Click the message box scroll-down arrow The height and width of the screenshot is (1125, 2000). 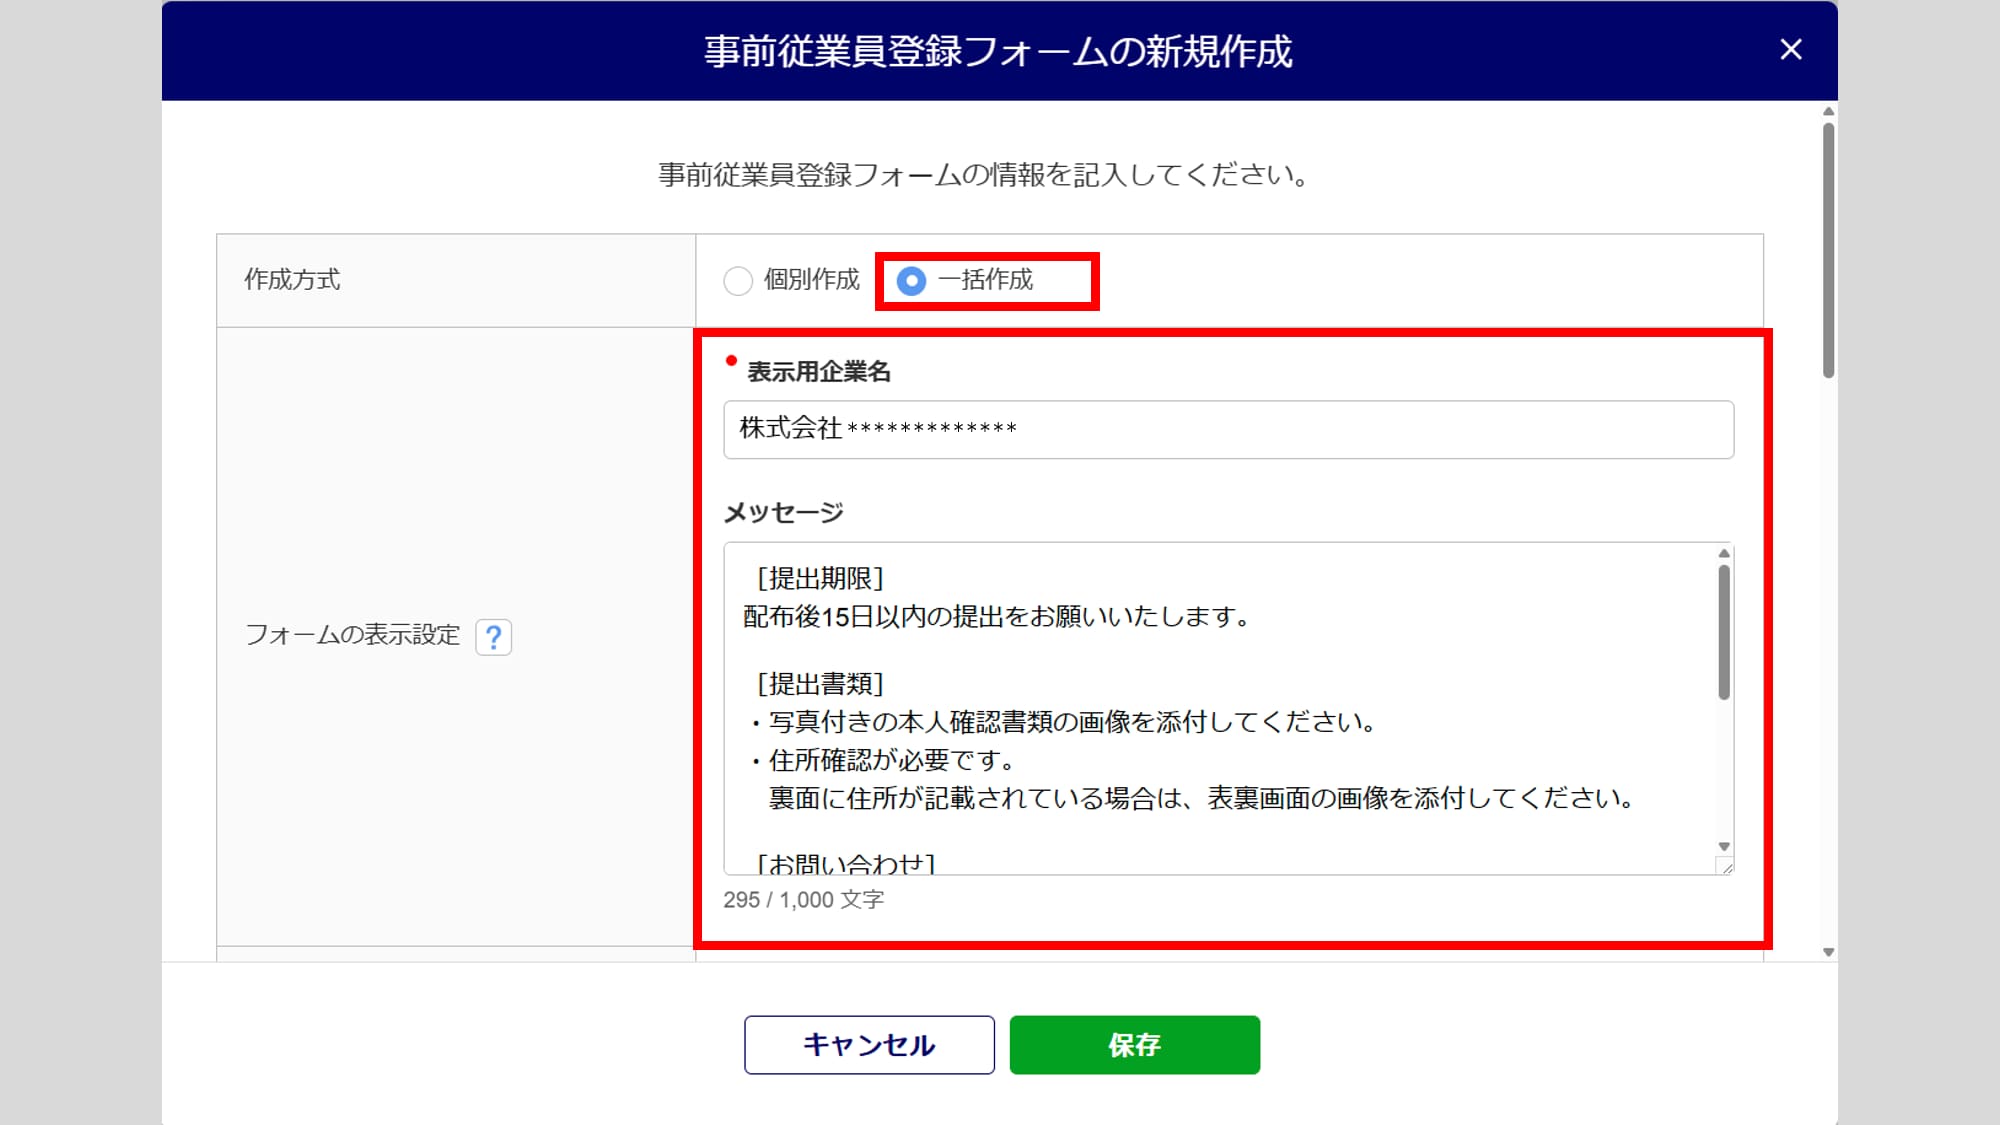point(1724,846)
